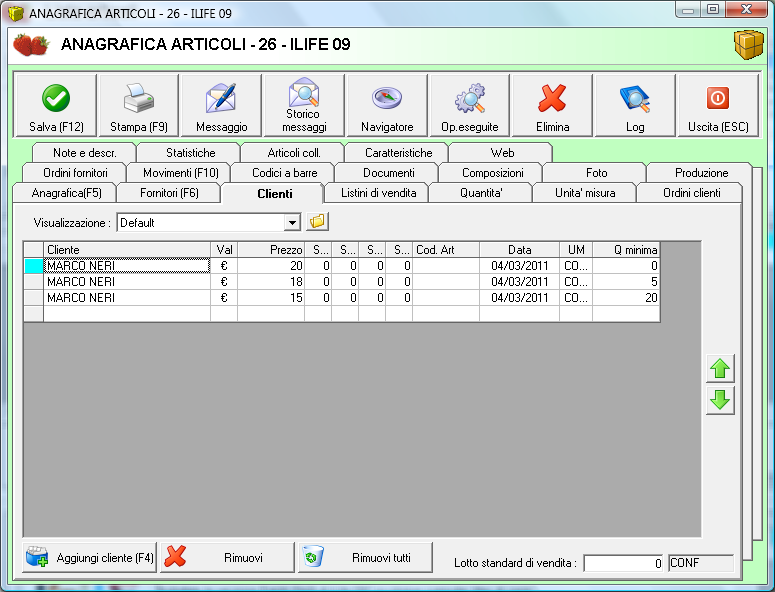
Task: Click the strawberry logo in header
Action: [x=31, y=44]
